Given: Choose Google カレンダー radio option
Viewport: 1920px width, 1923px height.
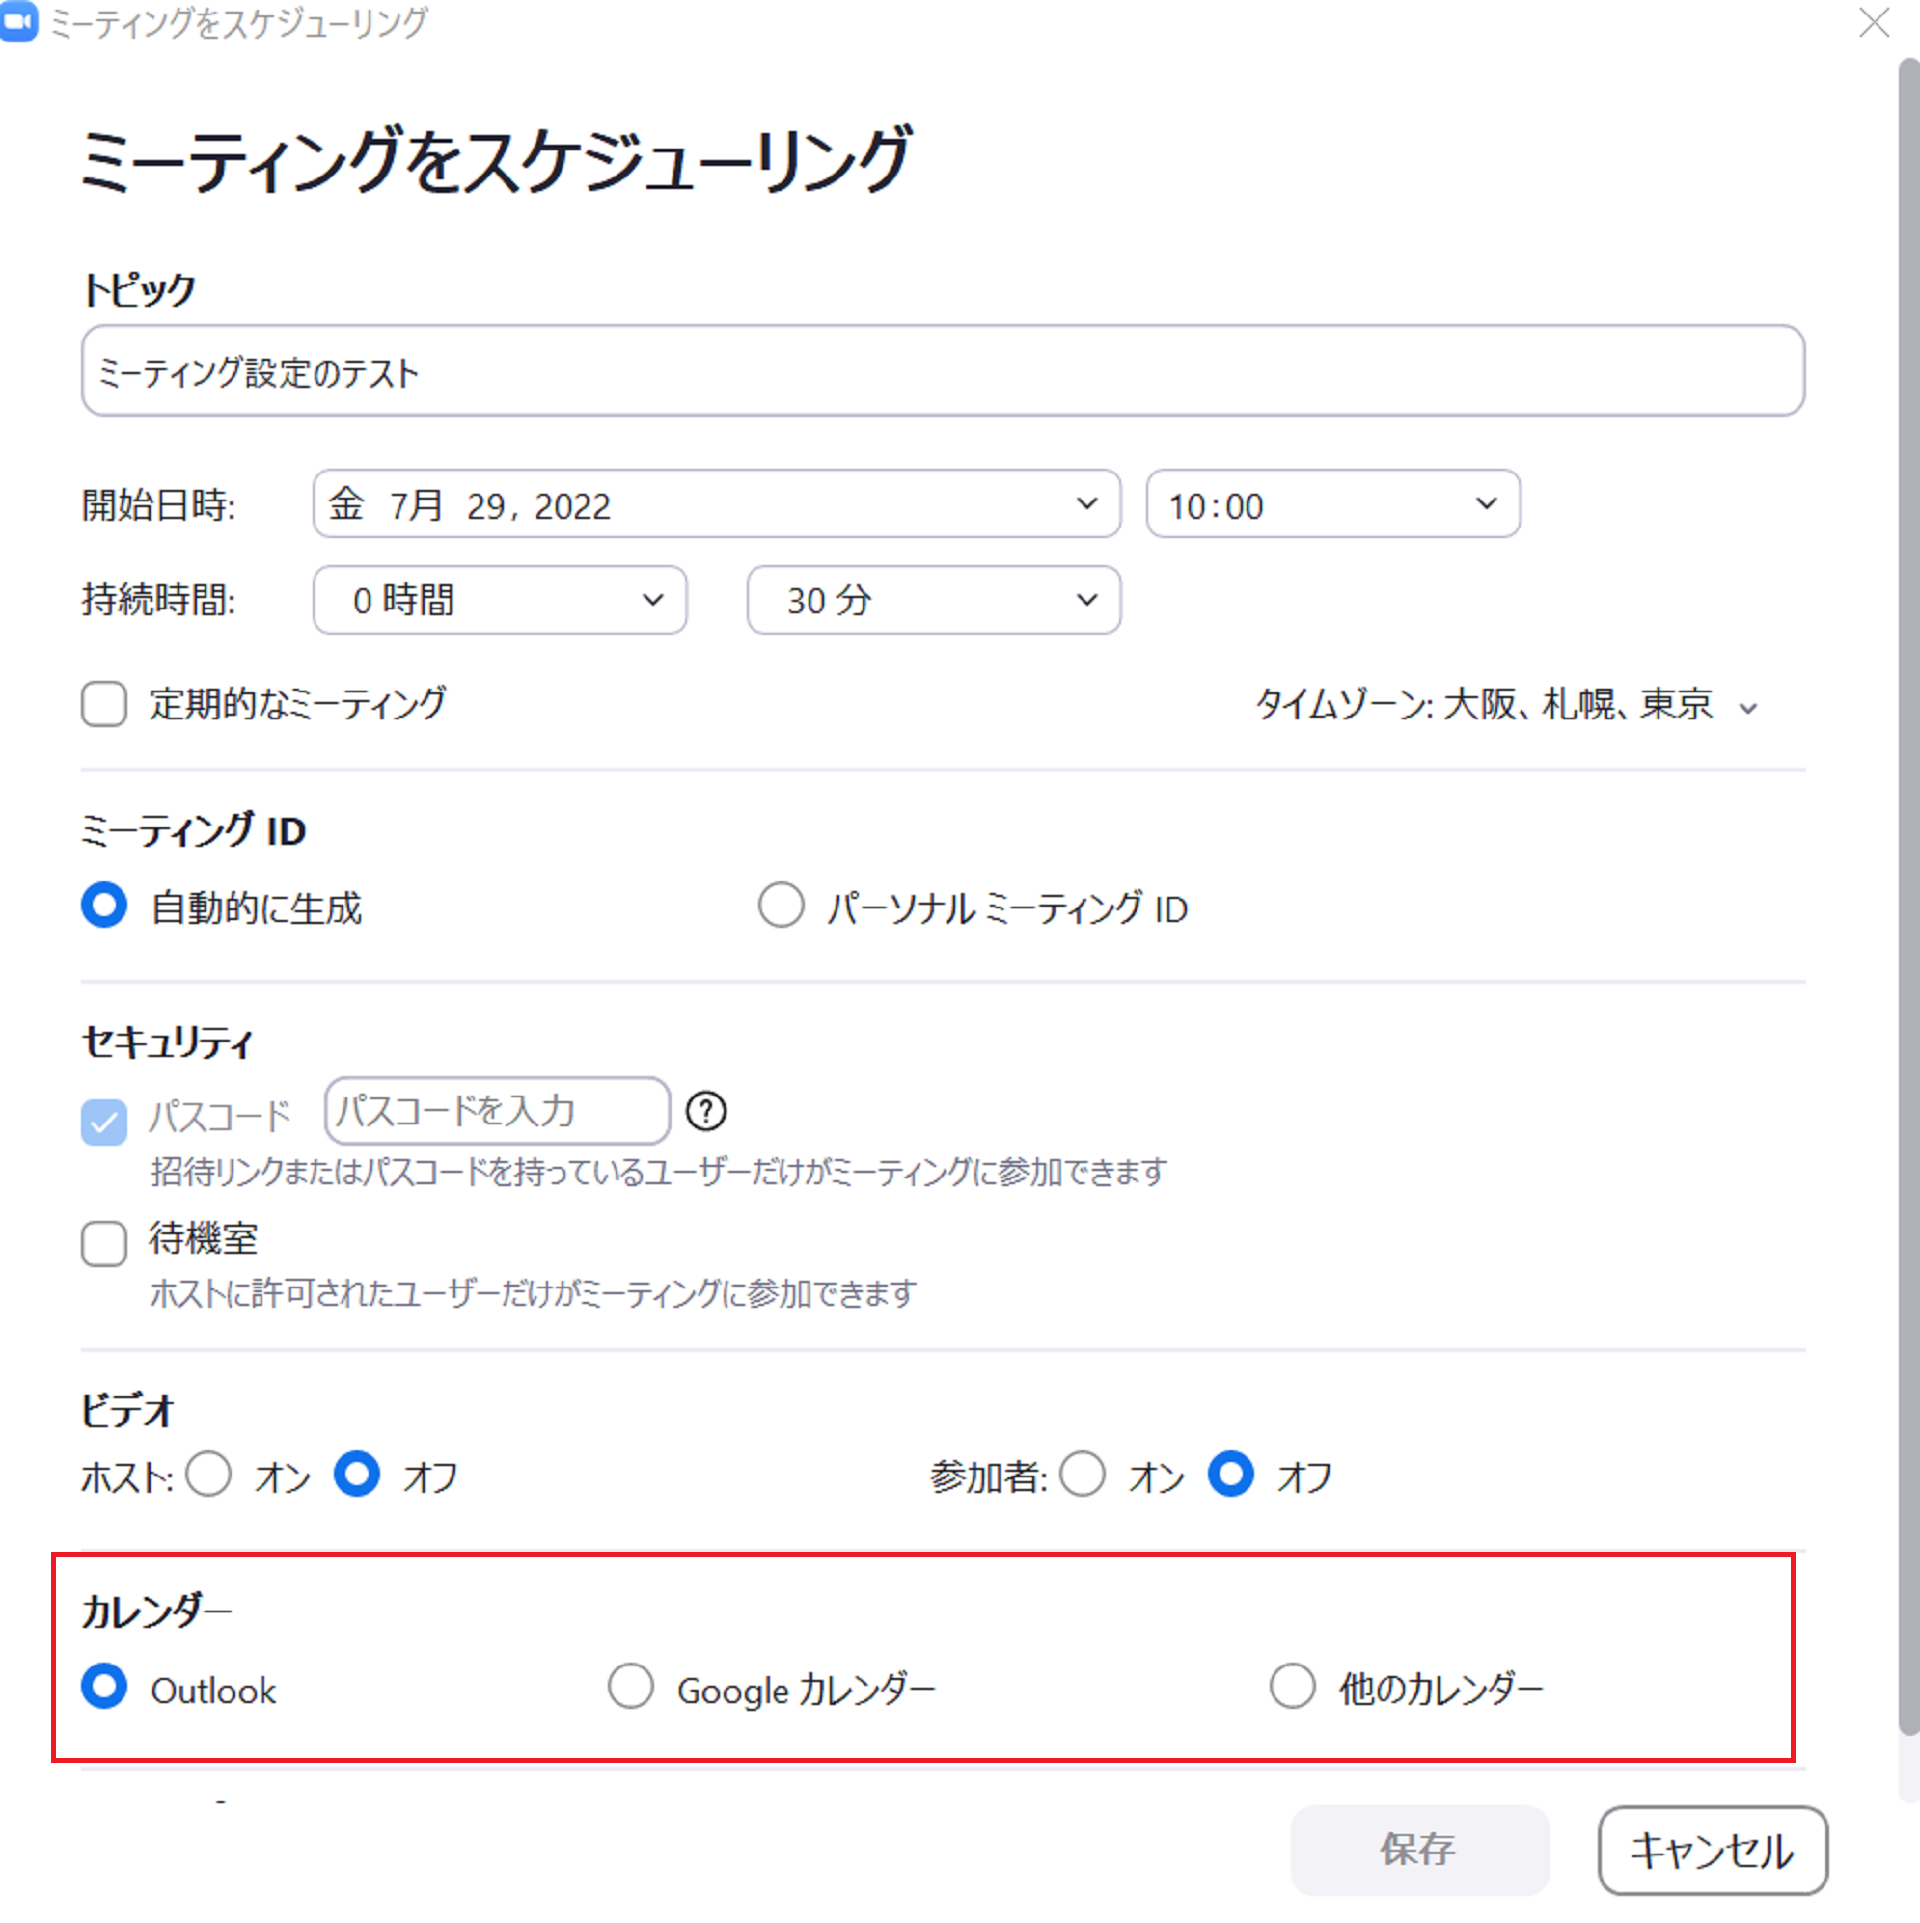Looking at the screenshot, I should [x=631, y=1687].
